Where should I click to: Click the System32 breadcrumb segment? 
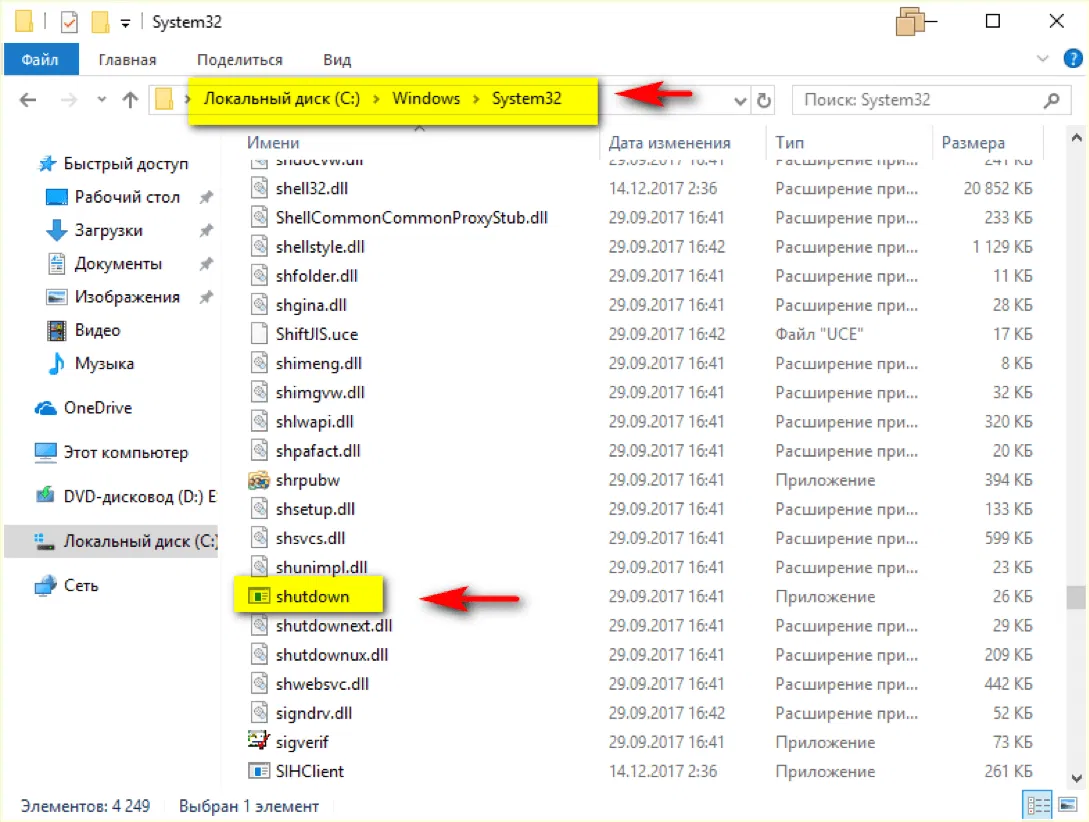526,99
